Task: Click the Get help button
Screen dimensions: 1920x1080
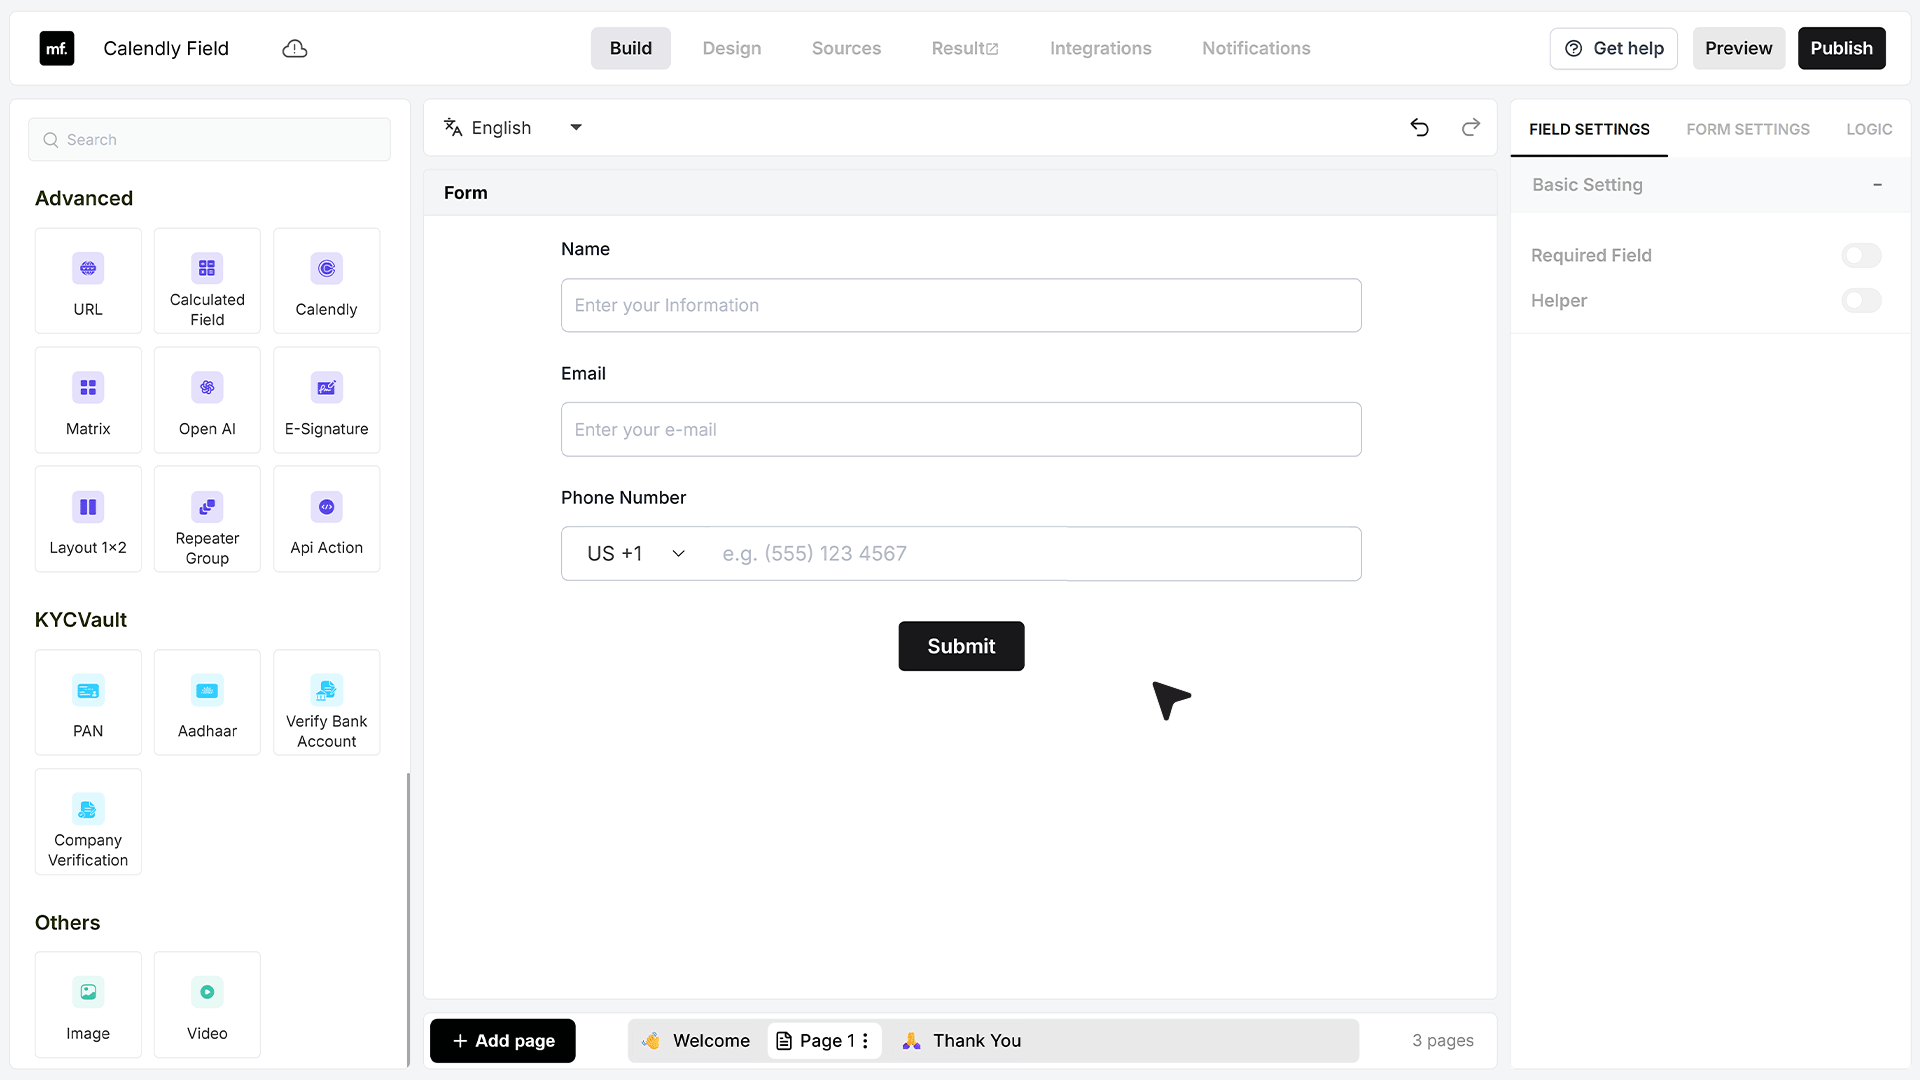Action: [x=1614, y=48]
